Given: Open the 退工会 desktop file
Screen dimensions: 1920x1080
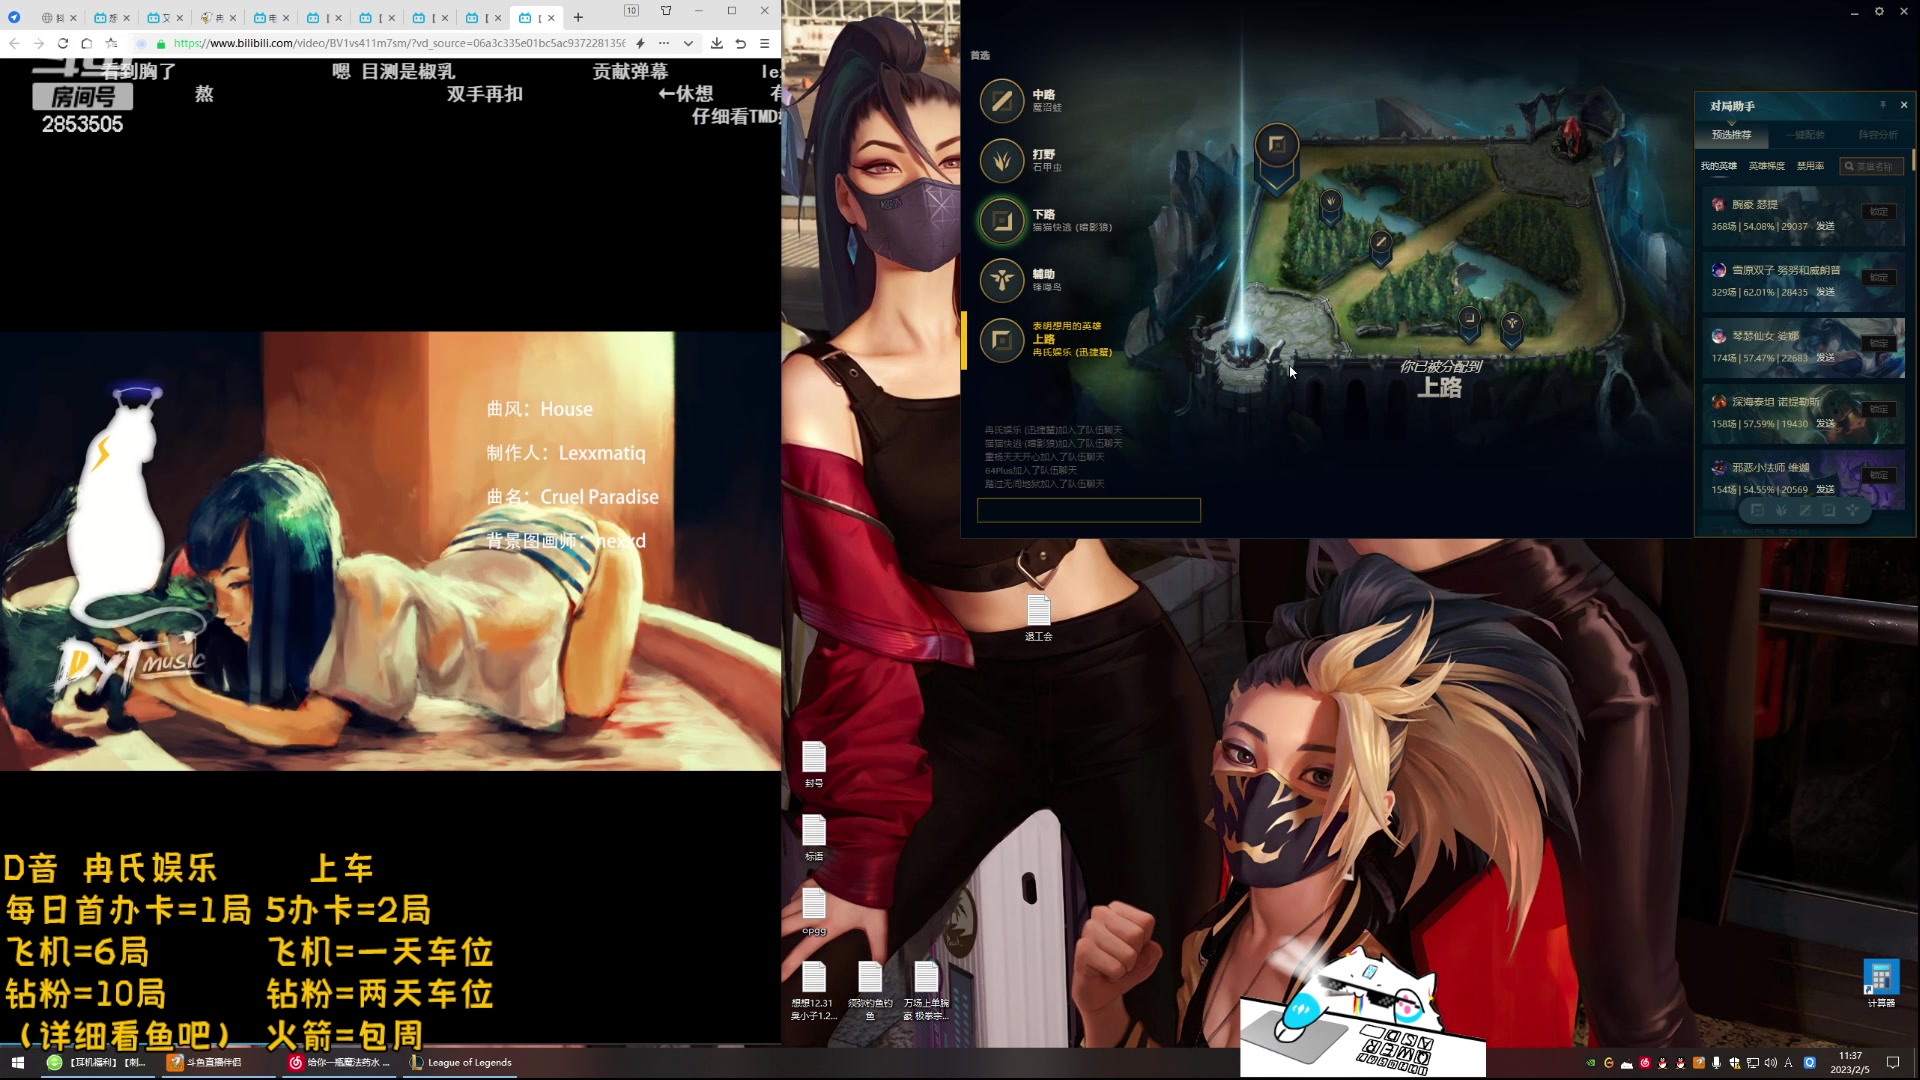Looking at the screenshot, I should (1039, 618).
